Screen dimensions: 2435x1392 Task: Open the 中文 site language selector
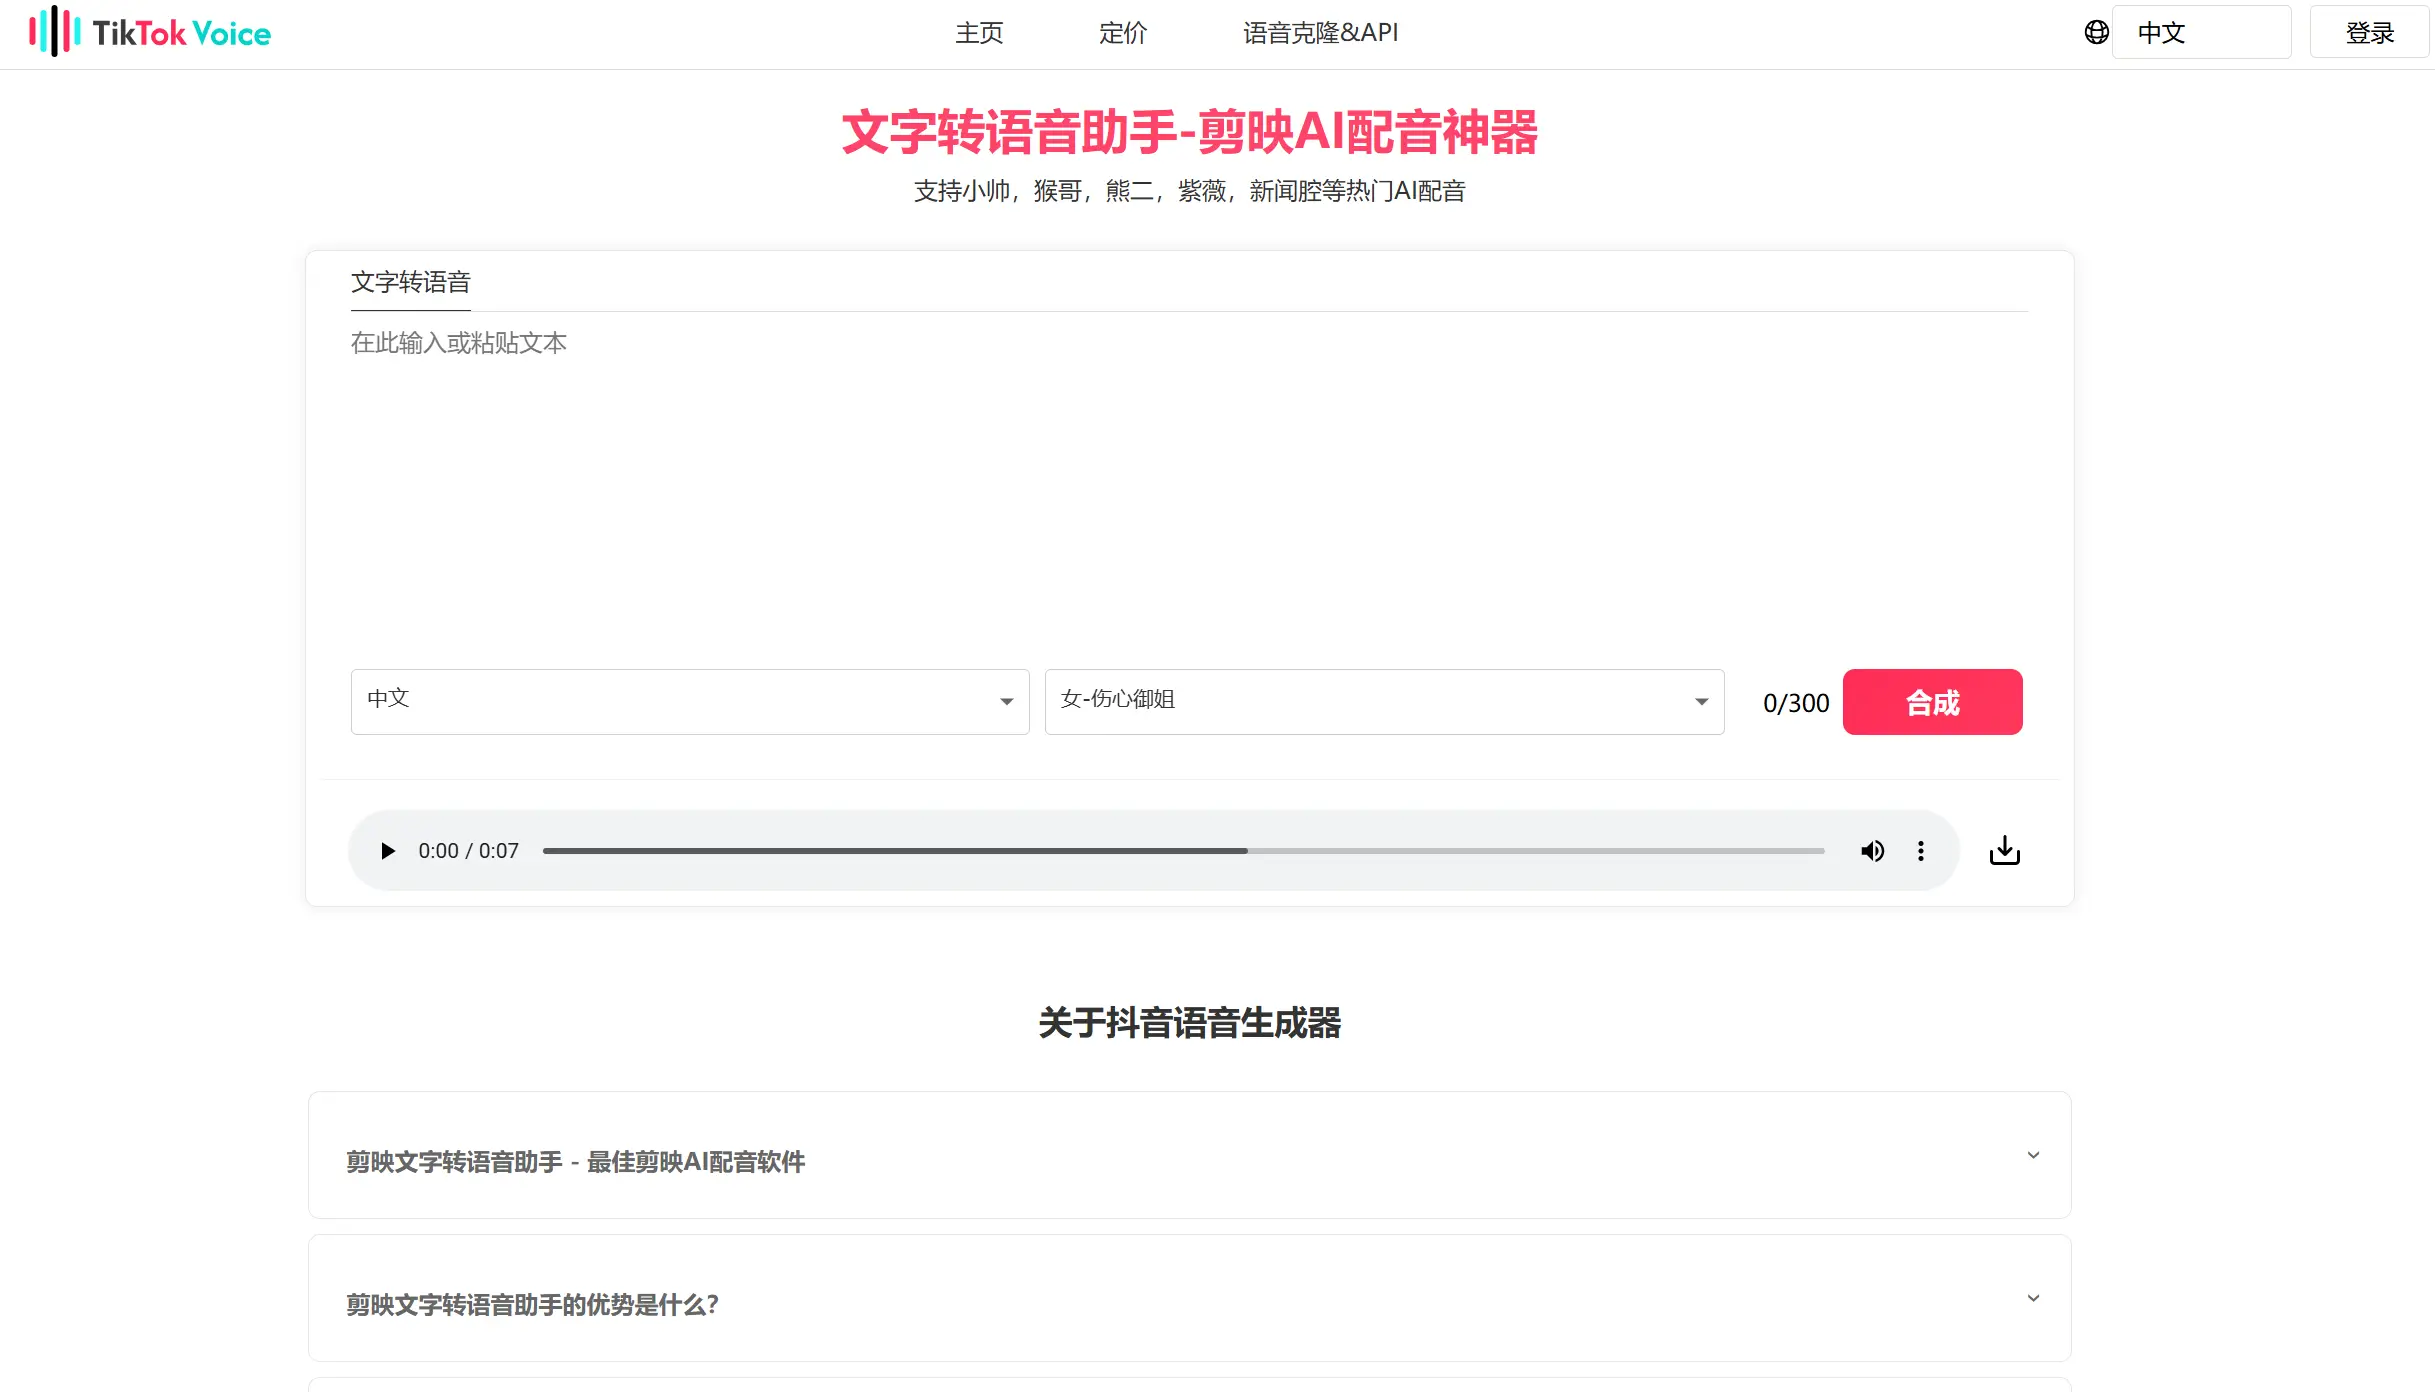(2201, 32)
